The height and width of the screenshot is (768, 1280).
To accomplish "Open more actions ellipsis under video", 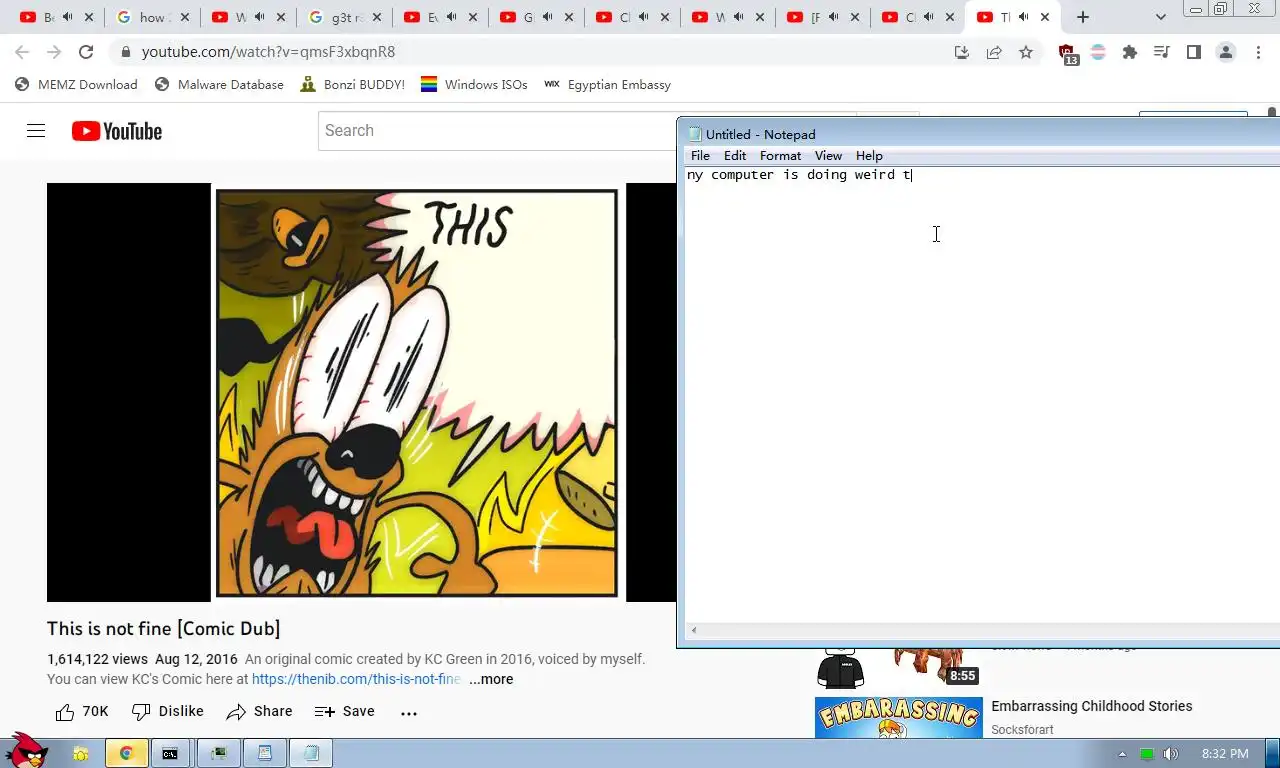I will coord(409,713).
